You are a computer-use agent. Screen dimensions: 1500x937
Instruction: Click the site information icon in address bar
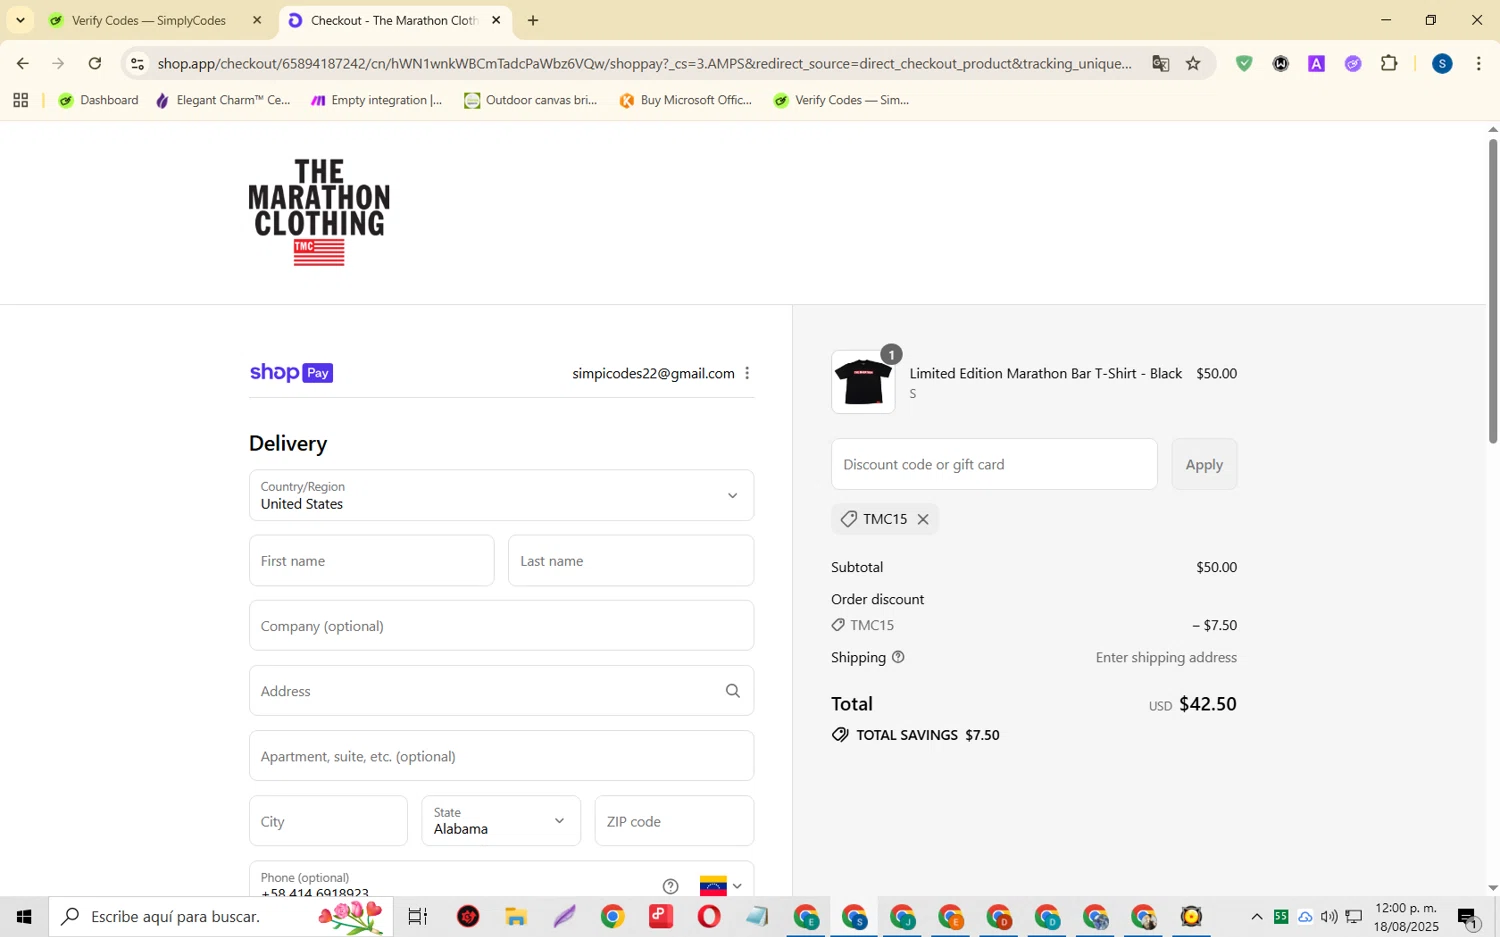pyautogui.click(x=138, y=64)
